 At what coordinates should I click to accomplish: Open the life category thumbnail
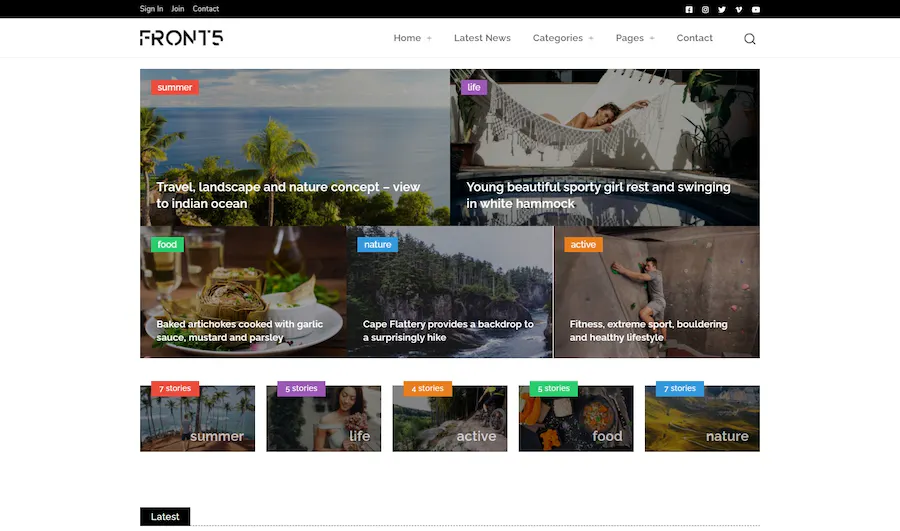coord(324,418)
